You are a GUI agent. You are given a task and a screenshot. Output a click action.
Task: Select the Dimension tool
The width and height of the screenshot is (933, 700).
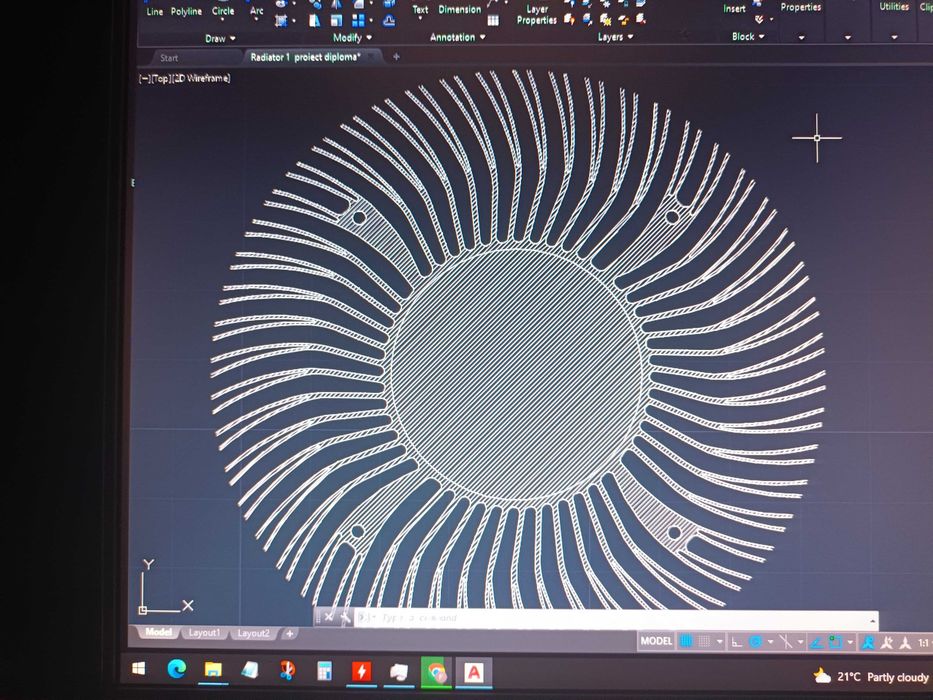(x=459, y=10)
